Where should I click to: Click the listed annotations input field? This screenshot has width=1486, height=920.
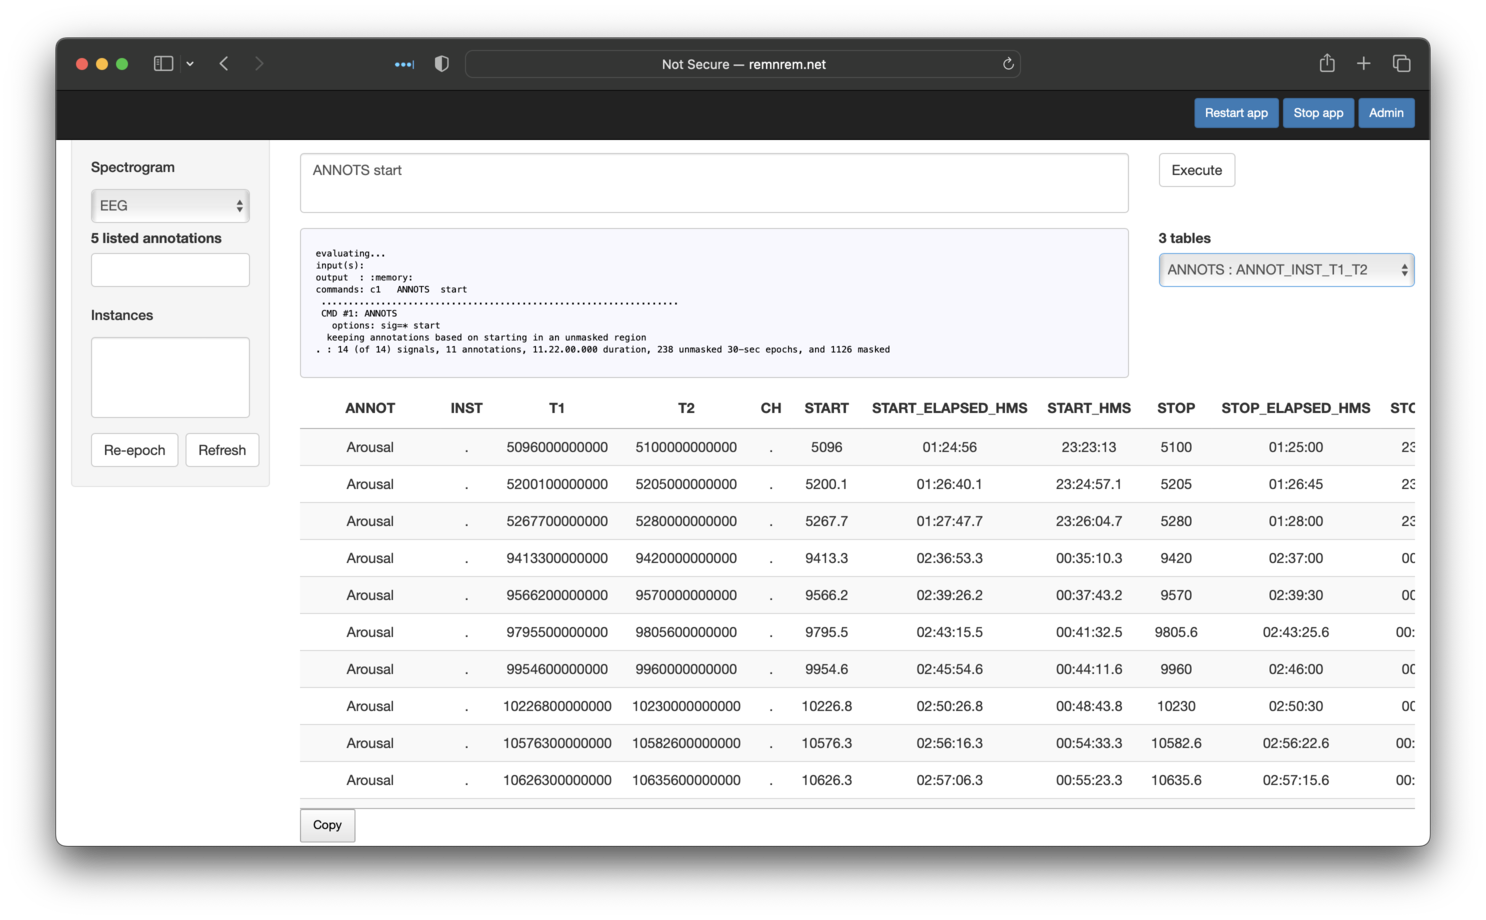(170, 270)
